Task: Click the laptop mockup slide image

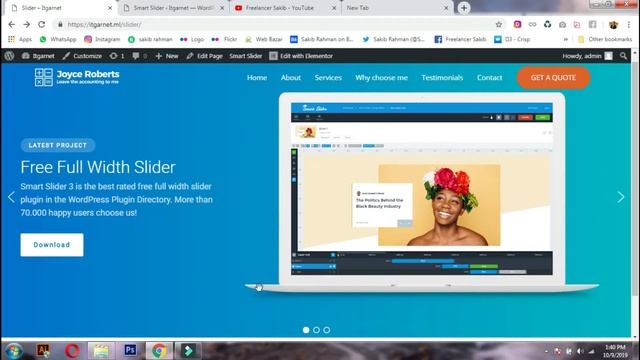Action: [x=422, y=192]
